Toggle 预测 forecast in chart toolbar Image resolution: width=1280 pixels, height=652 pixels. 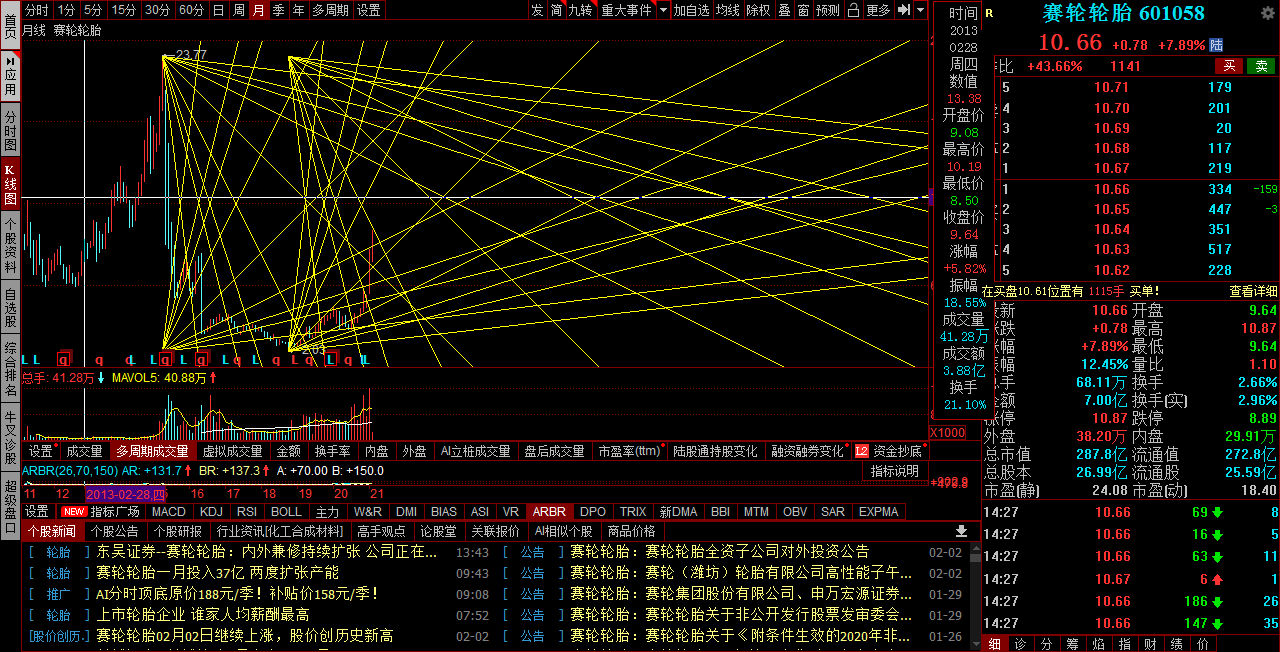tap(828, 10)
